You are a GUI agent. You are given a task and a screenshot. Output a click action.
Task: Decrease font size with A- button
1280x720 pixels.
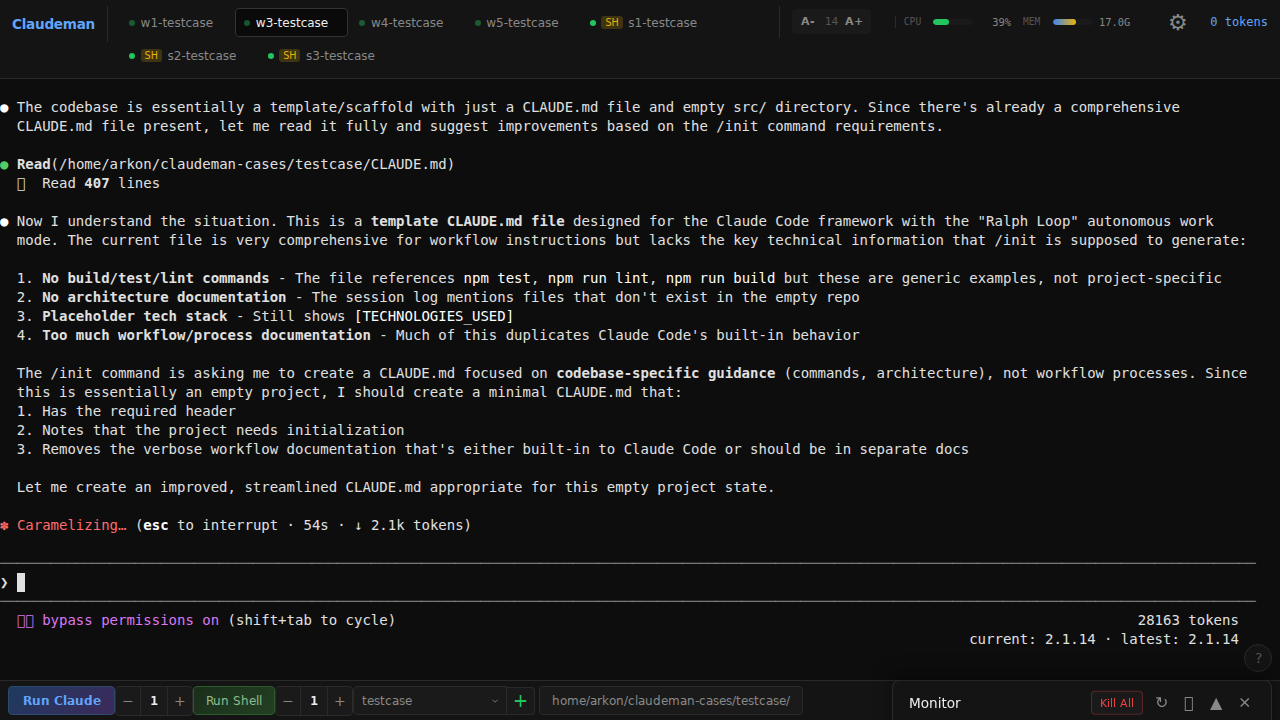pyautogui.click(x=808, y=22)
